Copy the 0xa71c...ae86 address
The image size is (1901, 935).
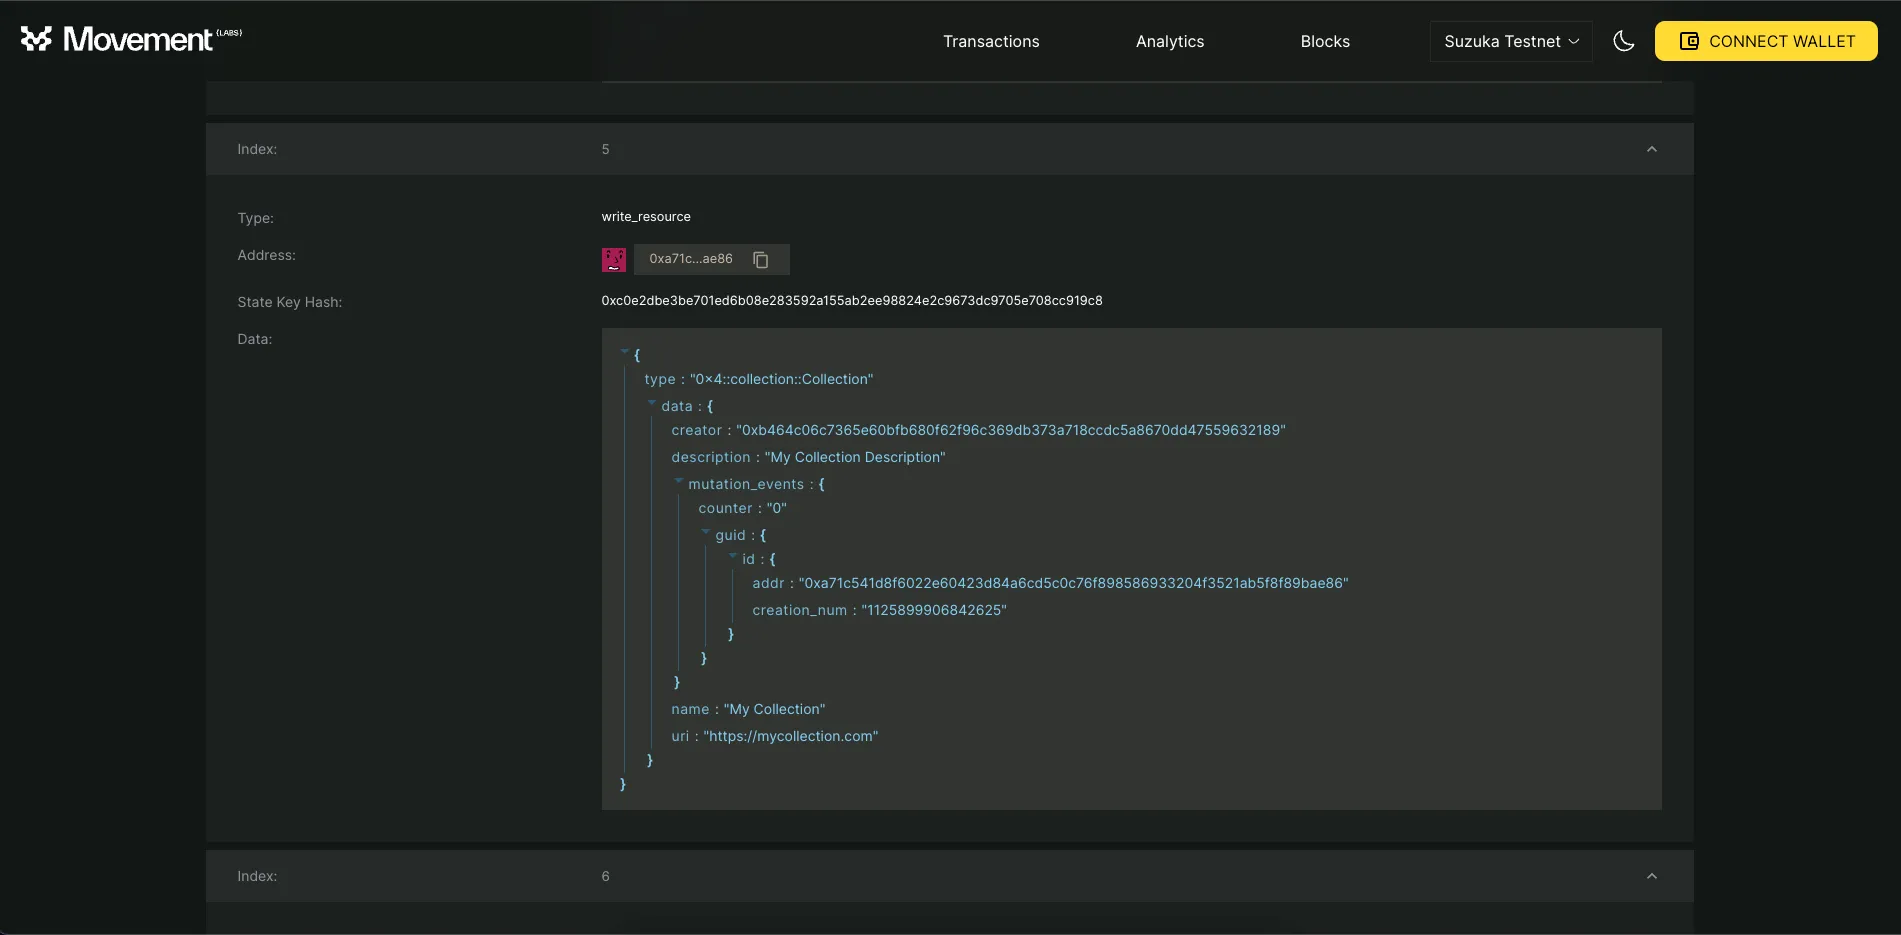(761, 259)
